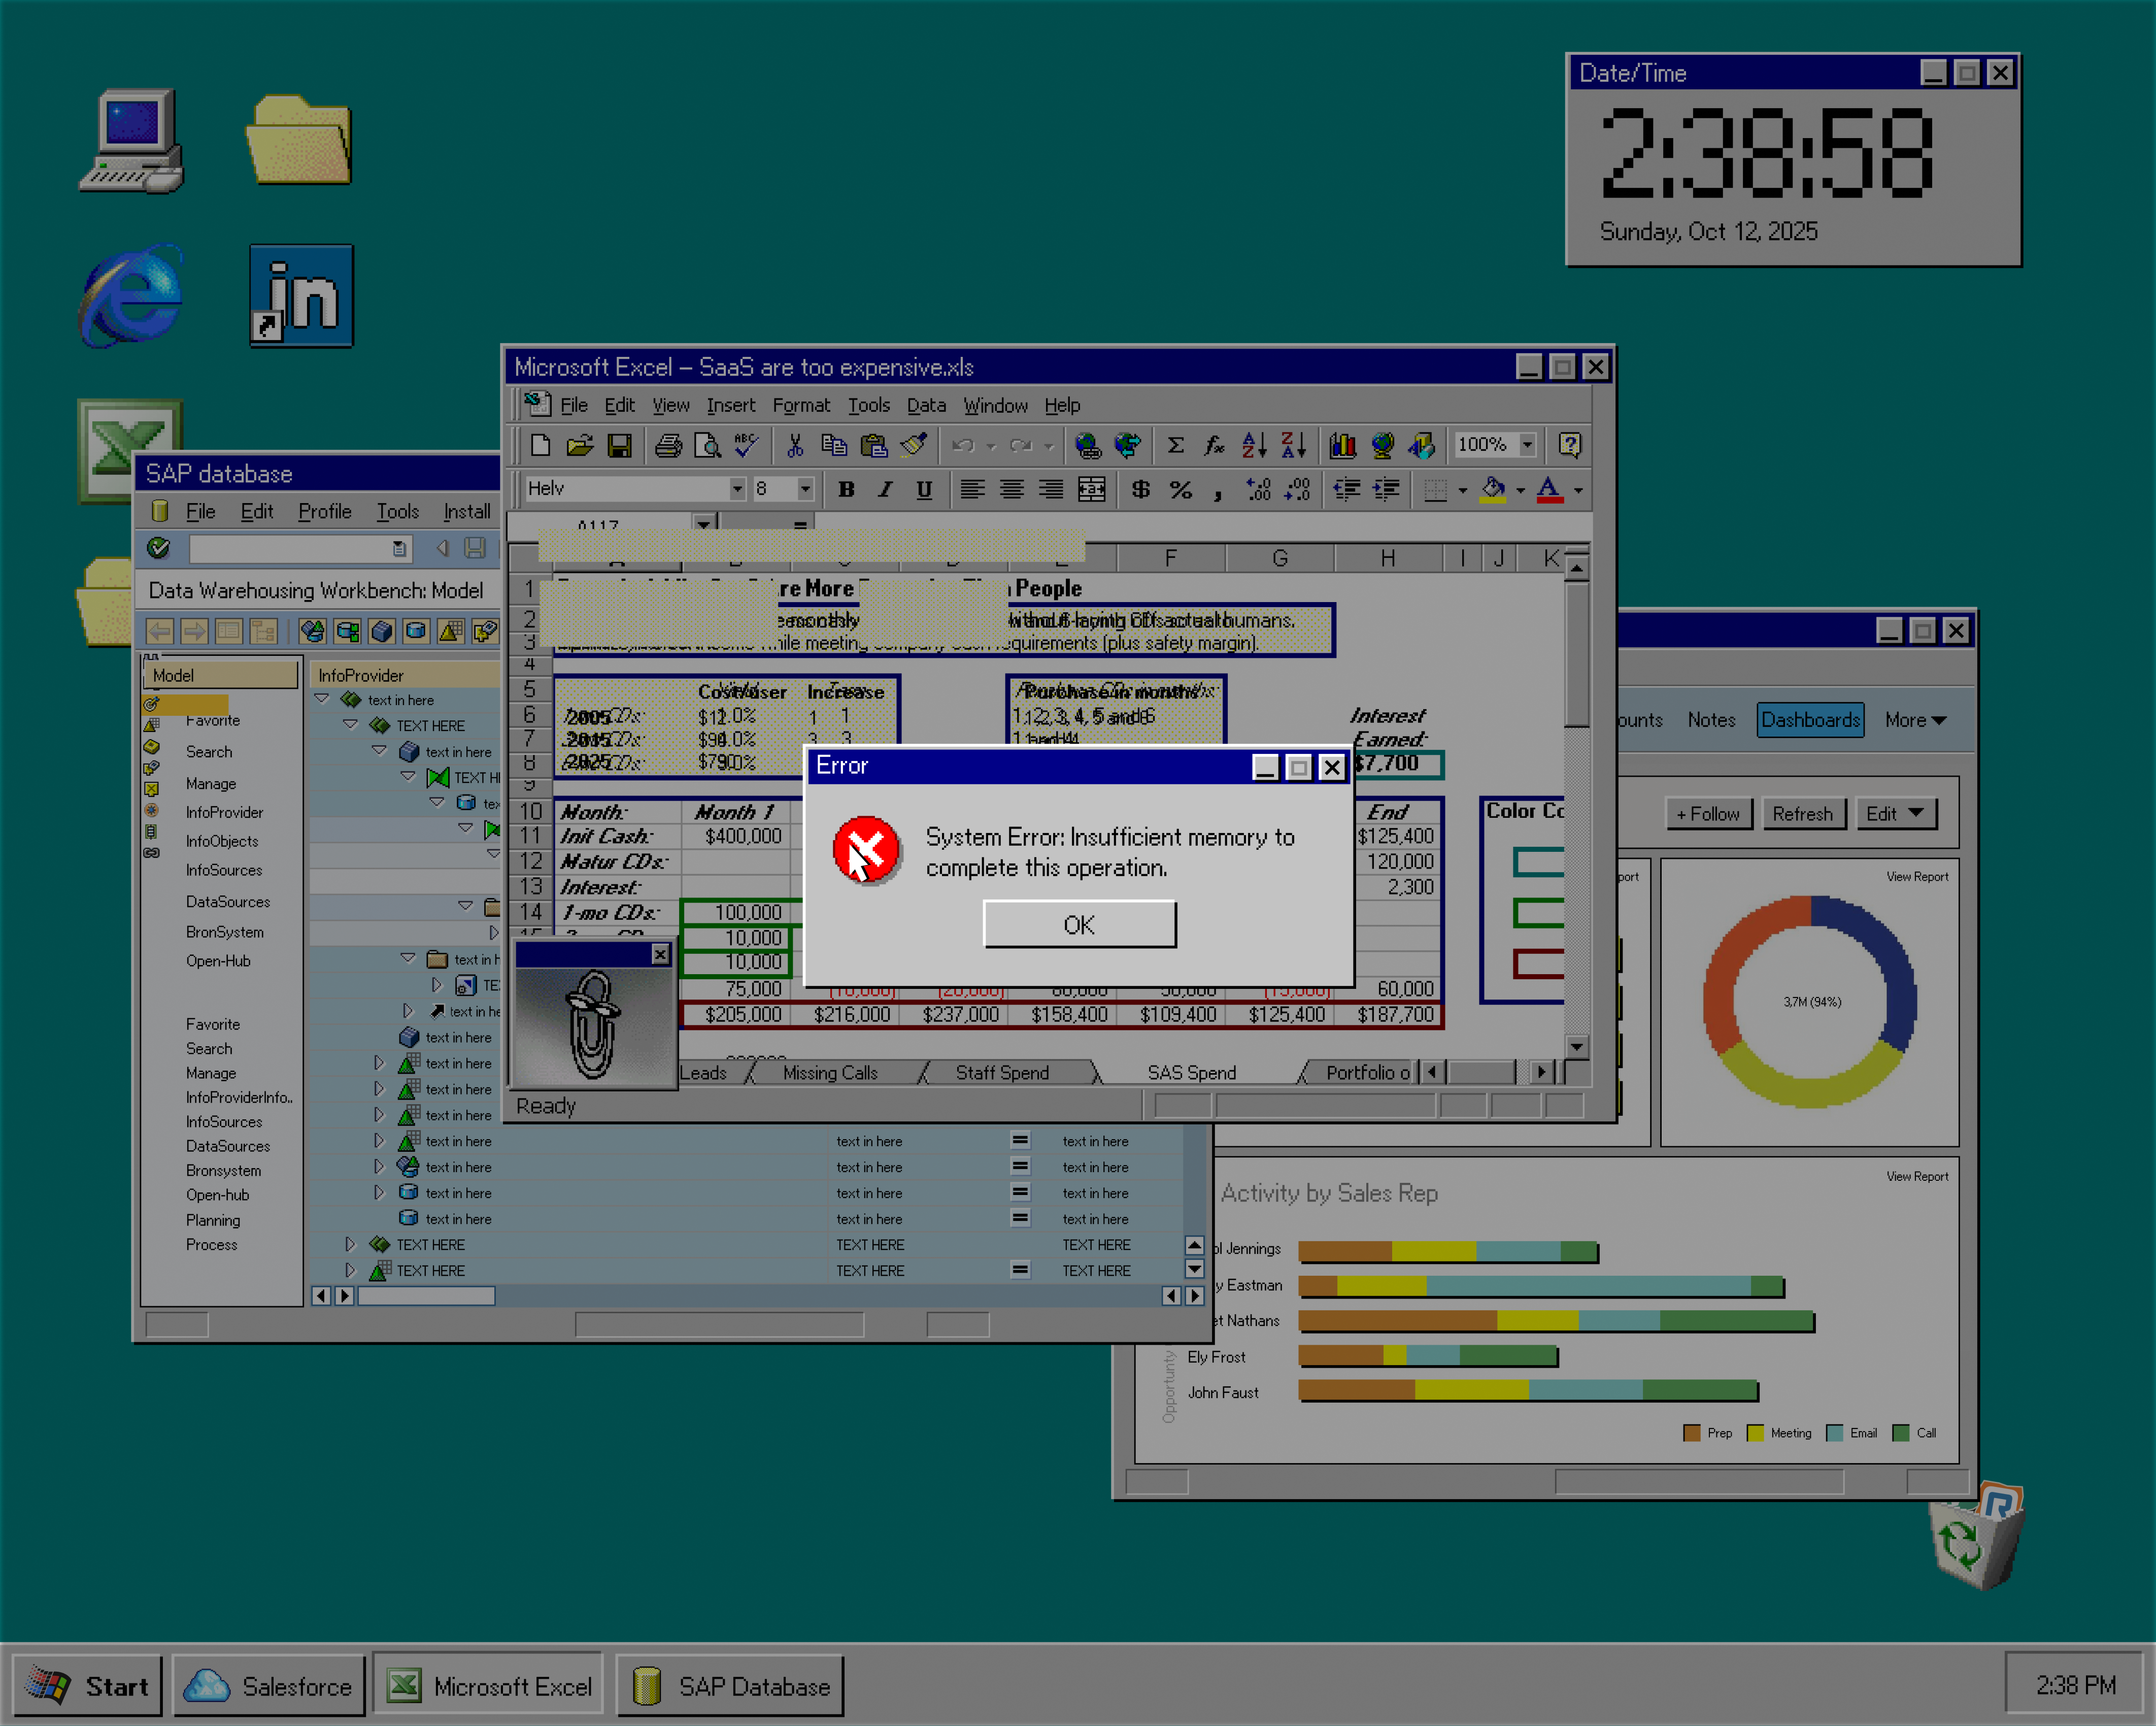
Task: Click the Prep legend color swatch
Action: point(1692,1433)
